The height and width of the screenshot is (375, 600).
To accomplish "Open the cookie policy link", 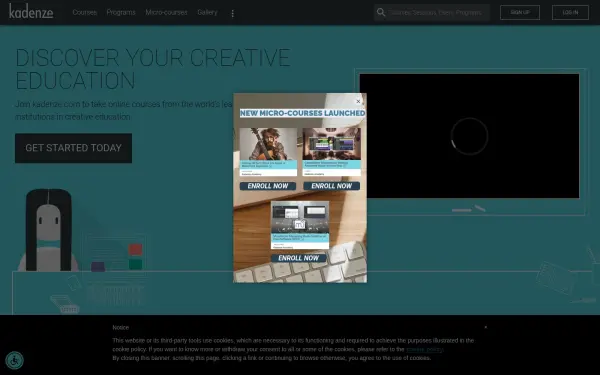I will click(425, 349).
